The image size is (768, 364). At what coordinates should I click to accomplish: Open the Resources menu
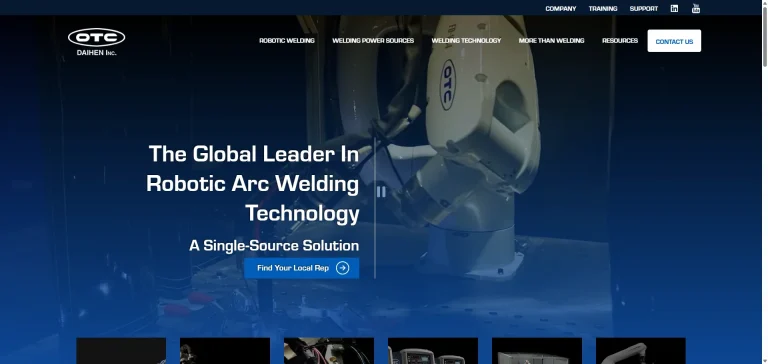620,41
